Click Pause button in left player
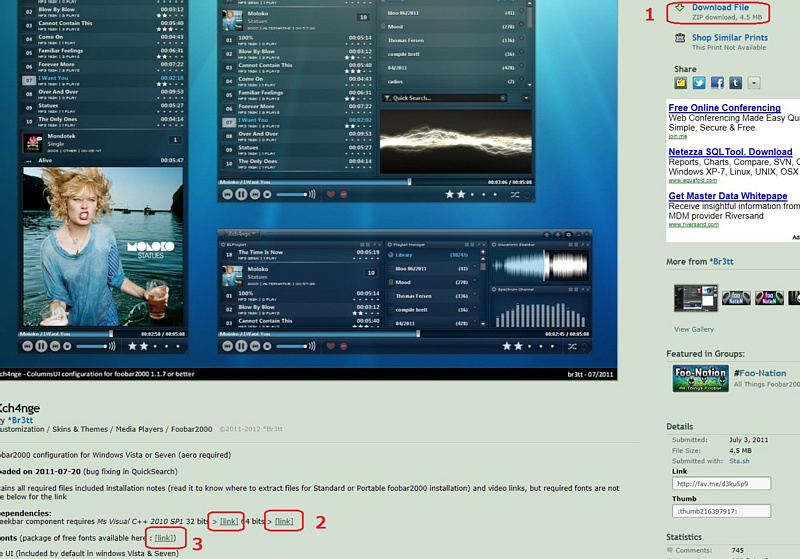 [41, 346]
